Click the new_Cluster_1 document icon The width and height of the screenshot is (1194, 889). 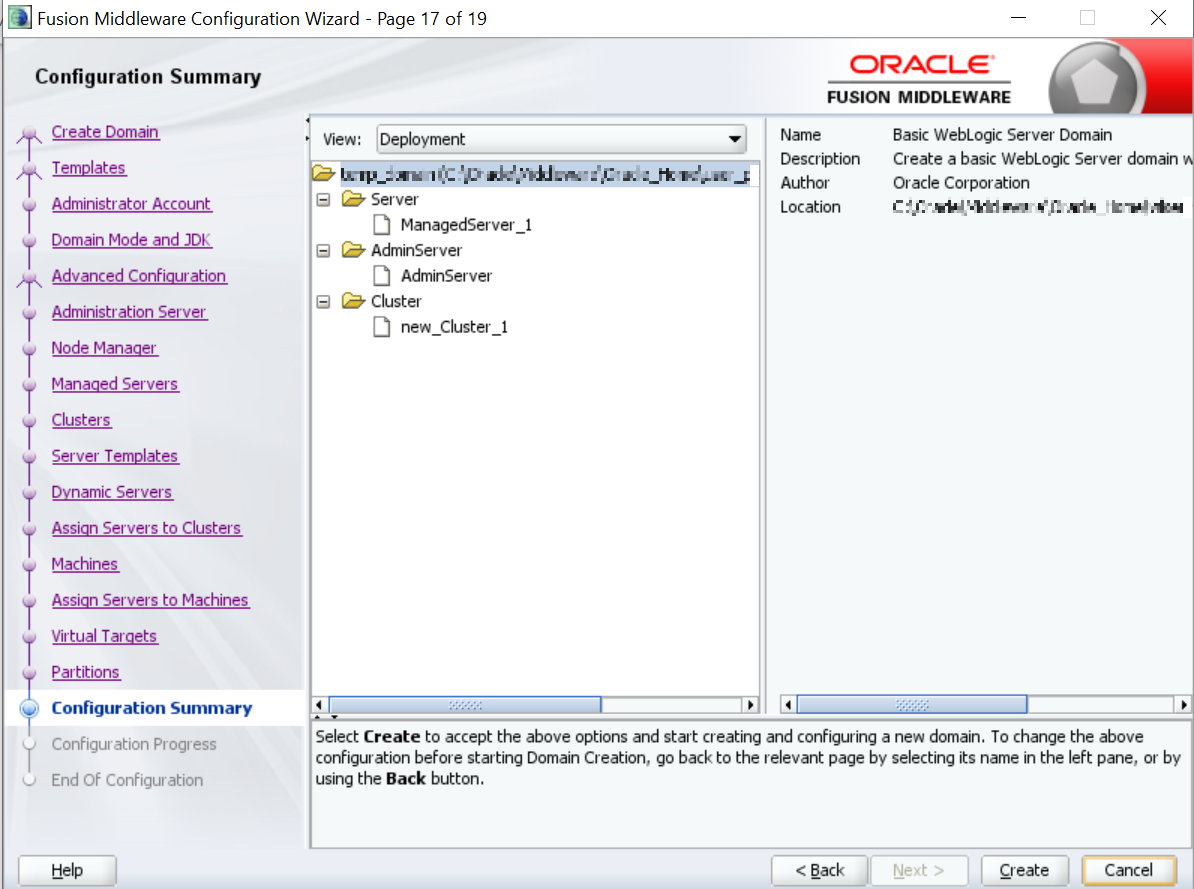click(x=382, y=327)
